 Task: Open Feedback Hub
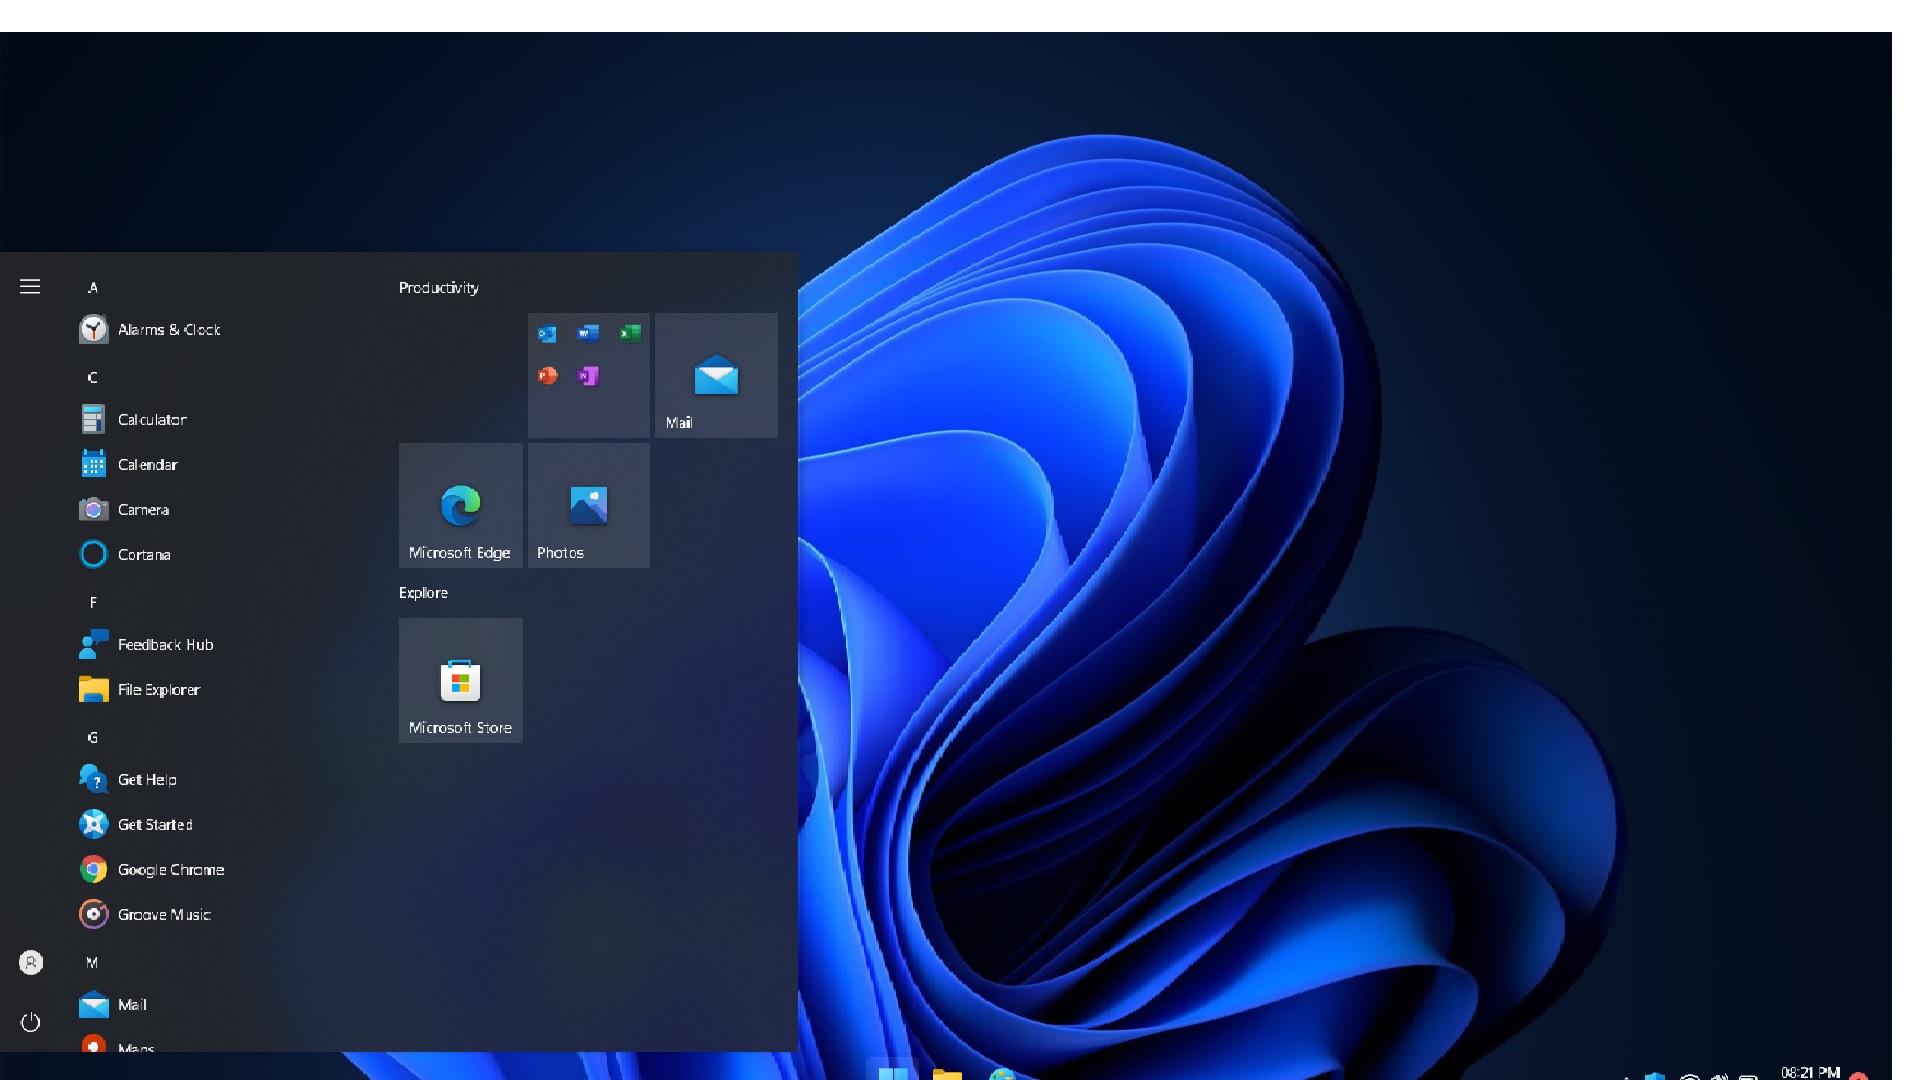[x=146, y=645]
